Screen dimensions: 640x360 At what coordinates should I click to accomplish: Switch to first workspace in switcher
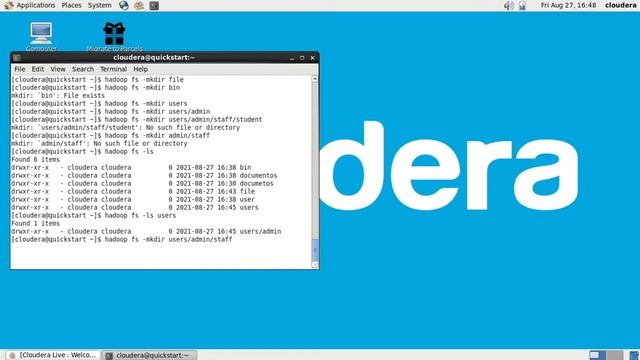598,355
